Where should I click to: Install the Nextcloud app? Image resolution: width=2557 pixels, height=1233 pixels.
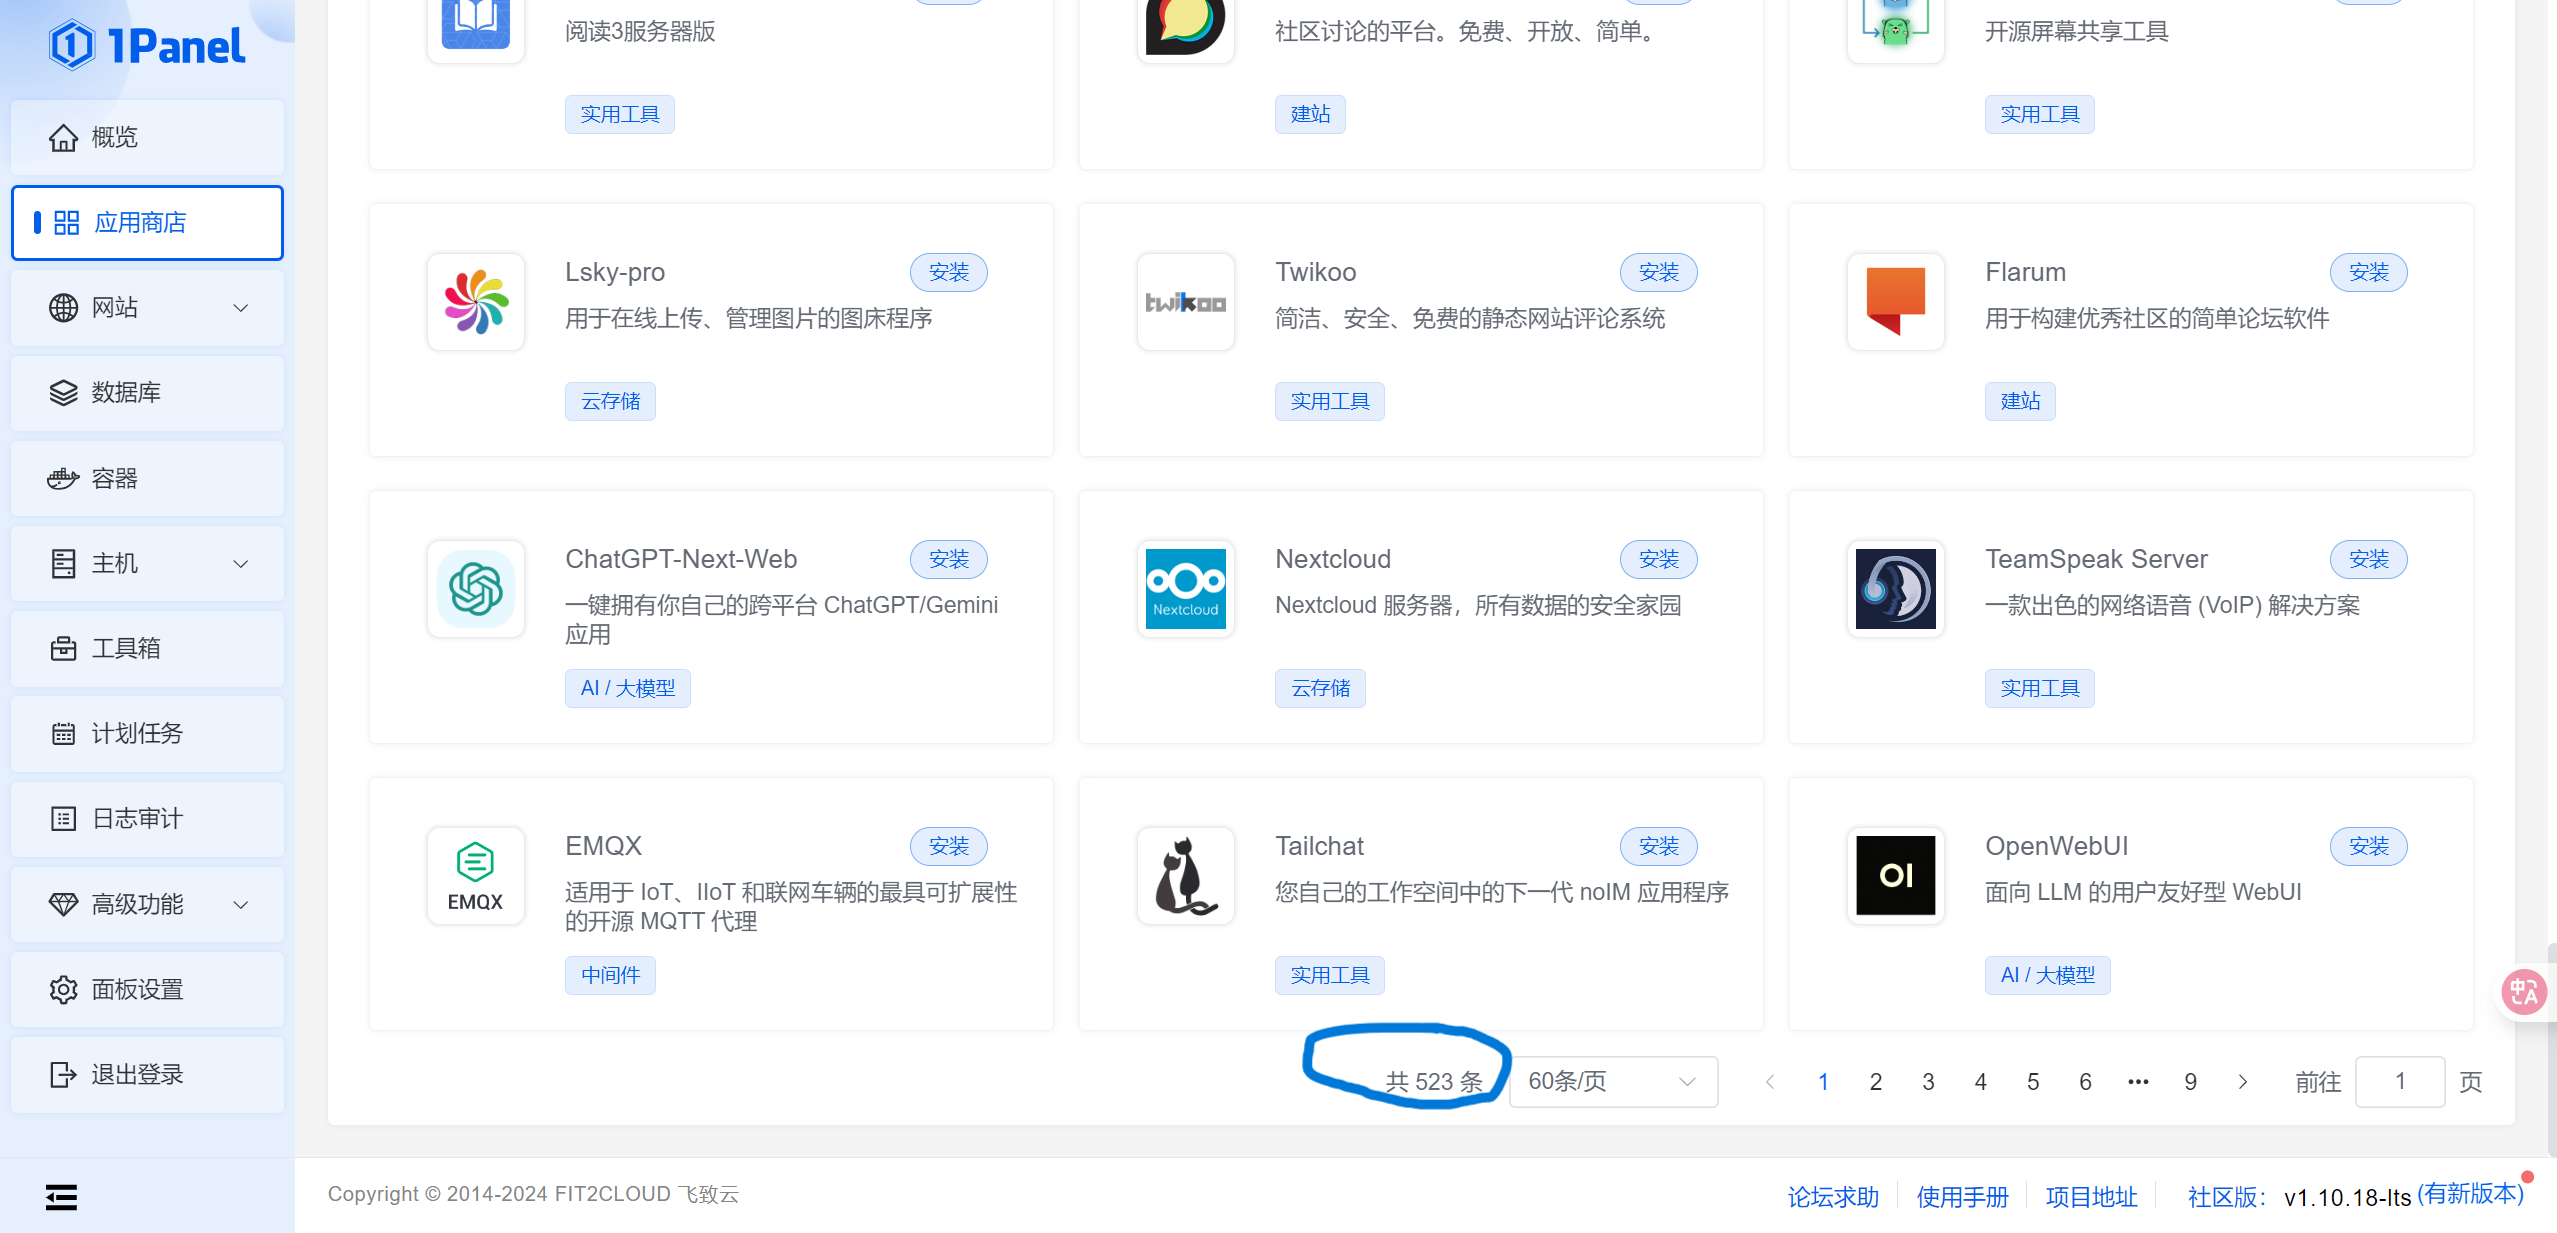coord(1658,559)
